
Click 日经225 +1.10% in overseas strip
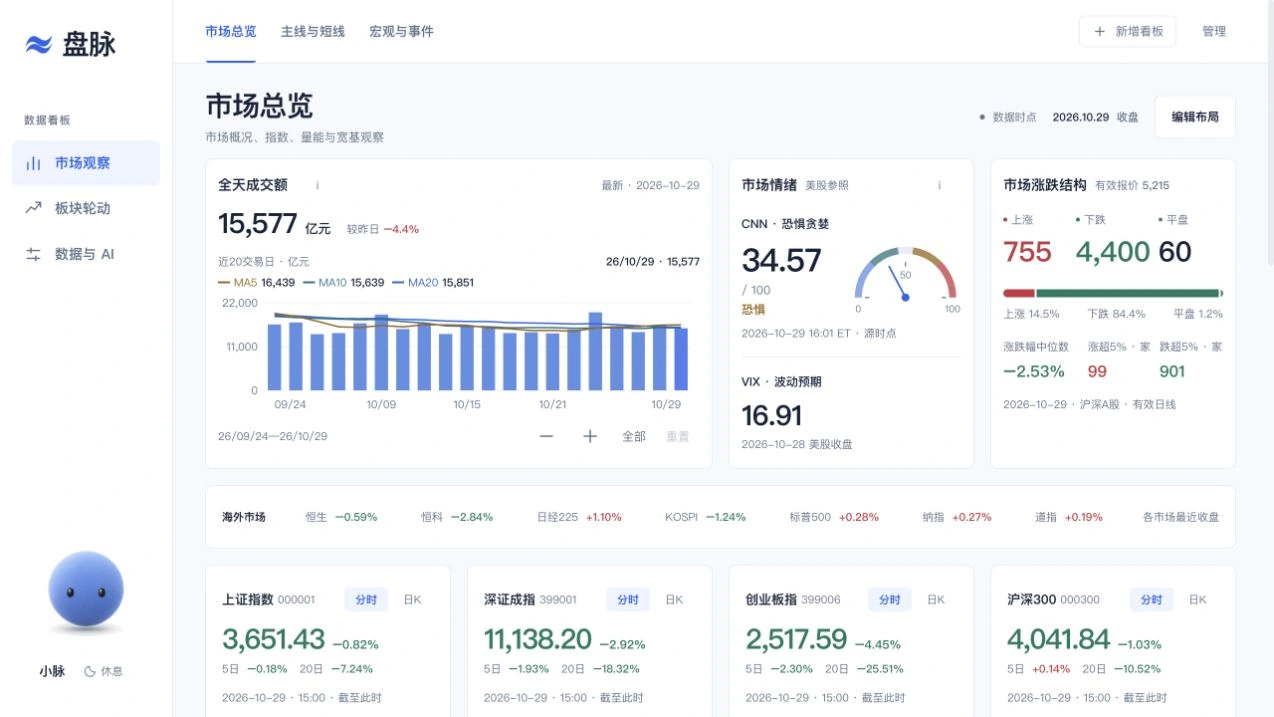[579, 517]
